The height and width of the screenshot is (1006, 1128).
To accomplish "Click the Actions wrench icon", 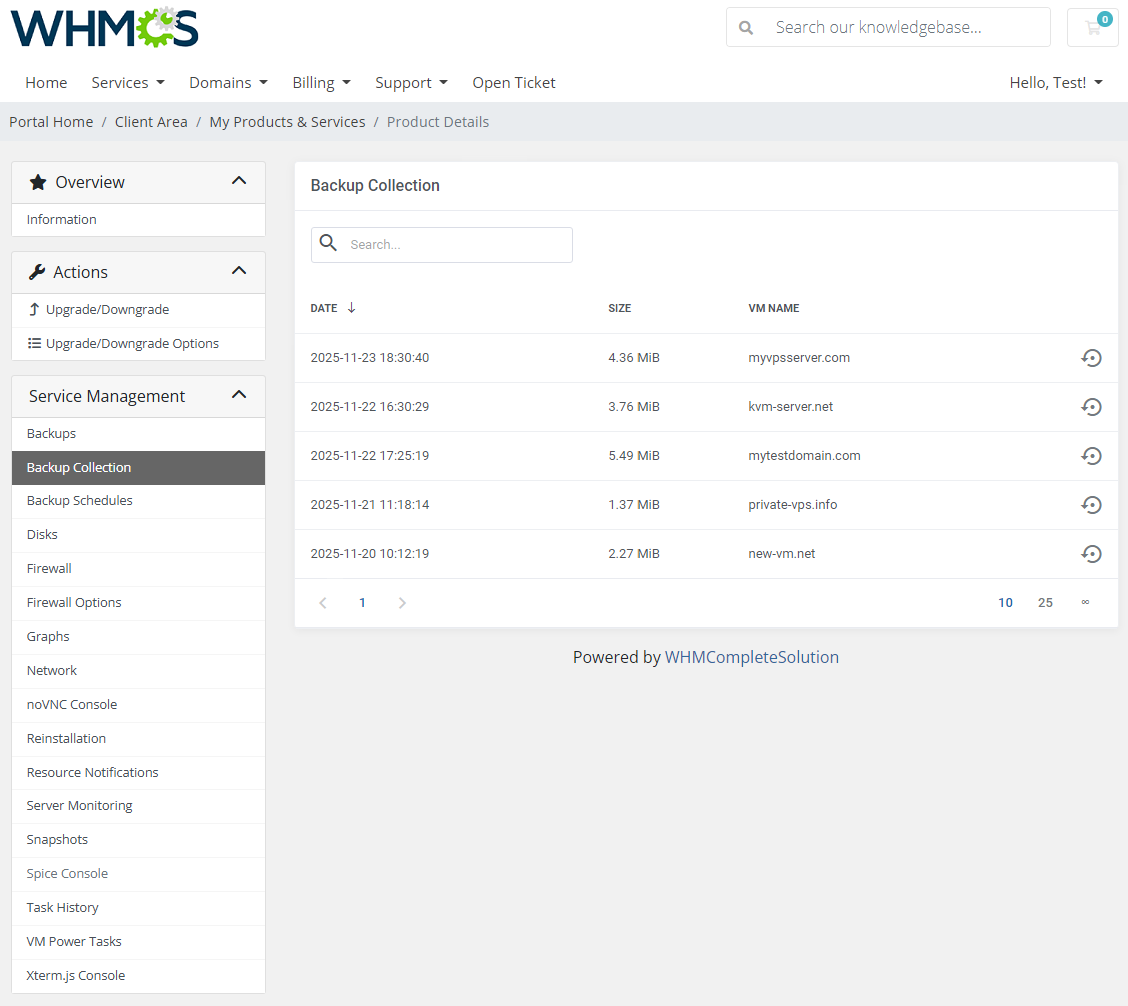I will click(37, 272).
